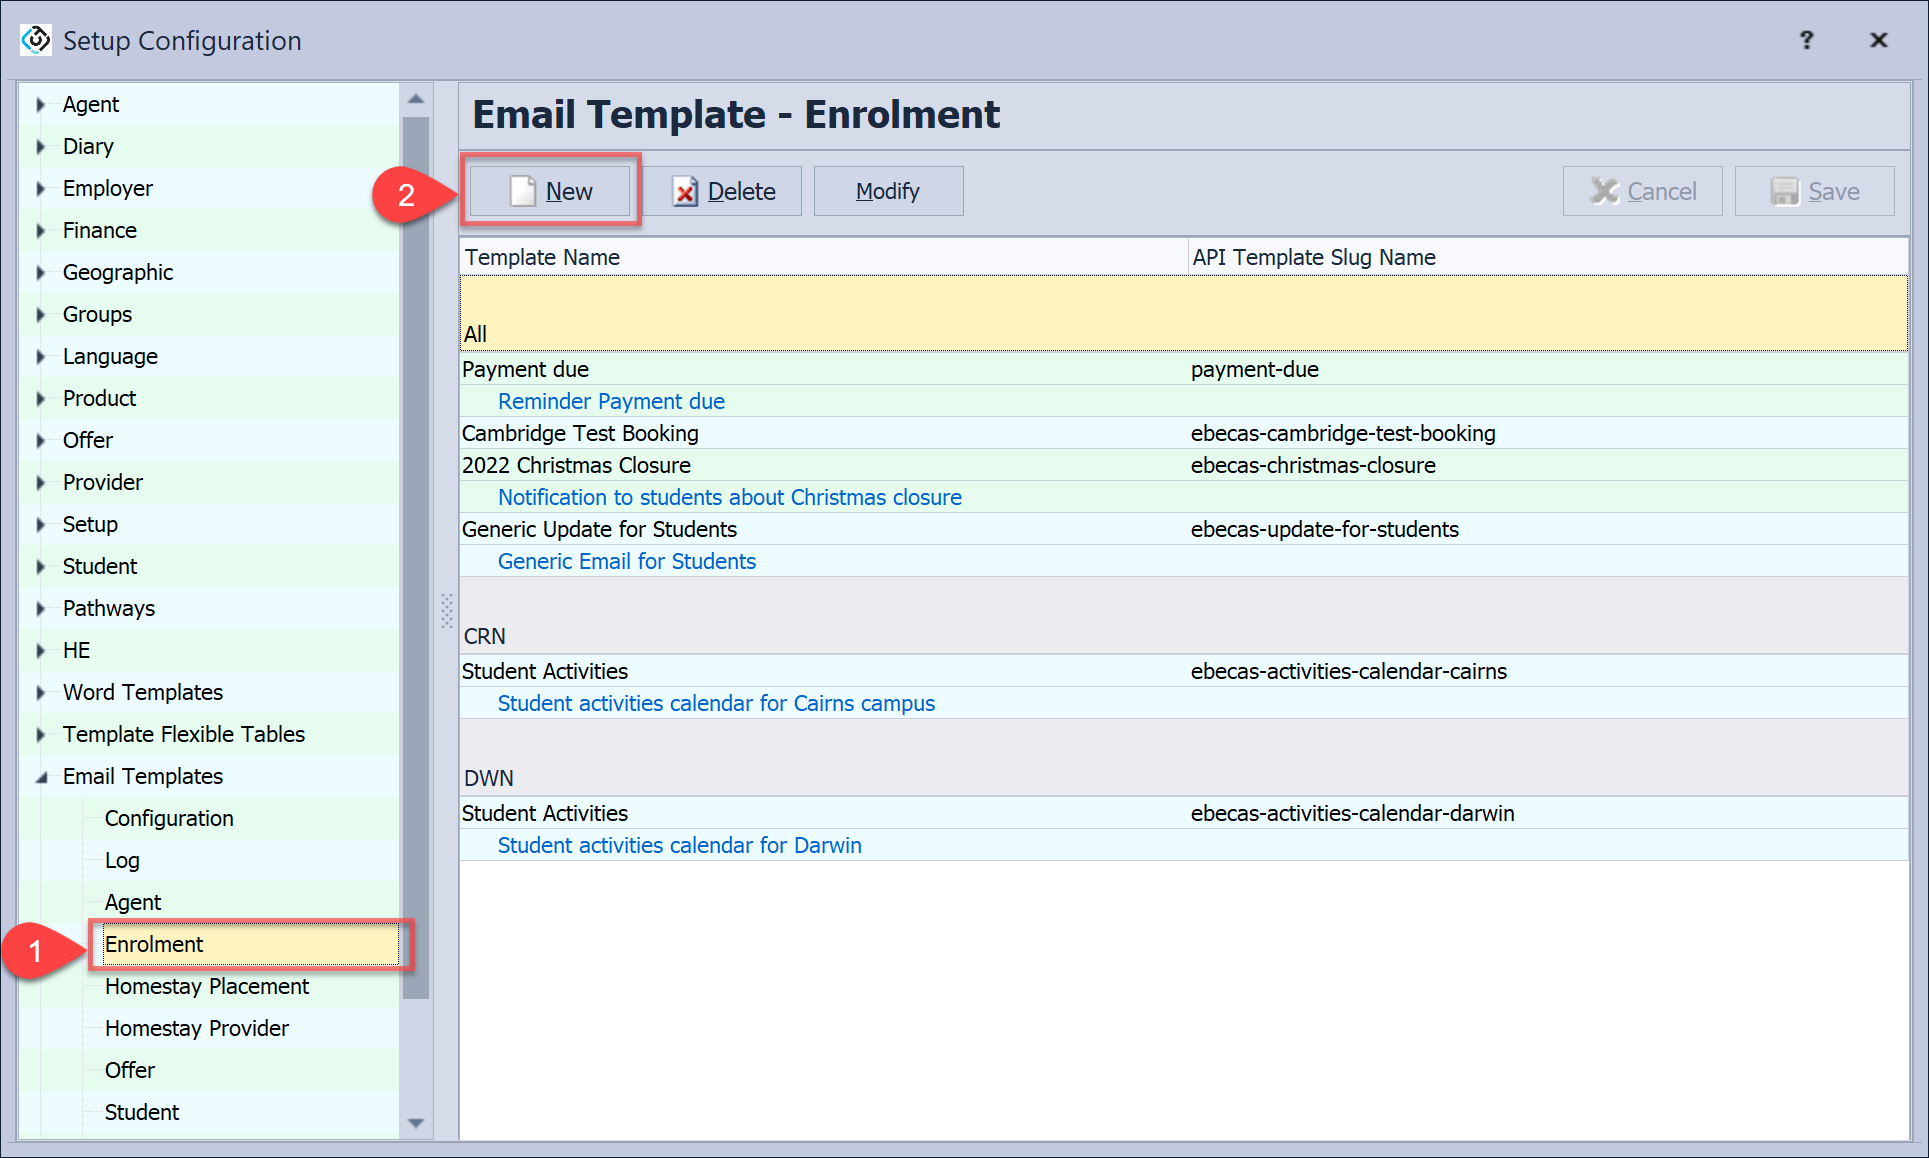Click the help question mark icon
Screen dimensions: 1929x1158
point(1806,40)
